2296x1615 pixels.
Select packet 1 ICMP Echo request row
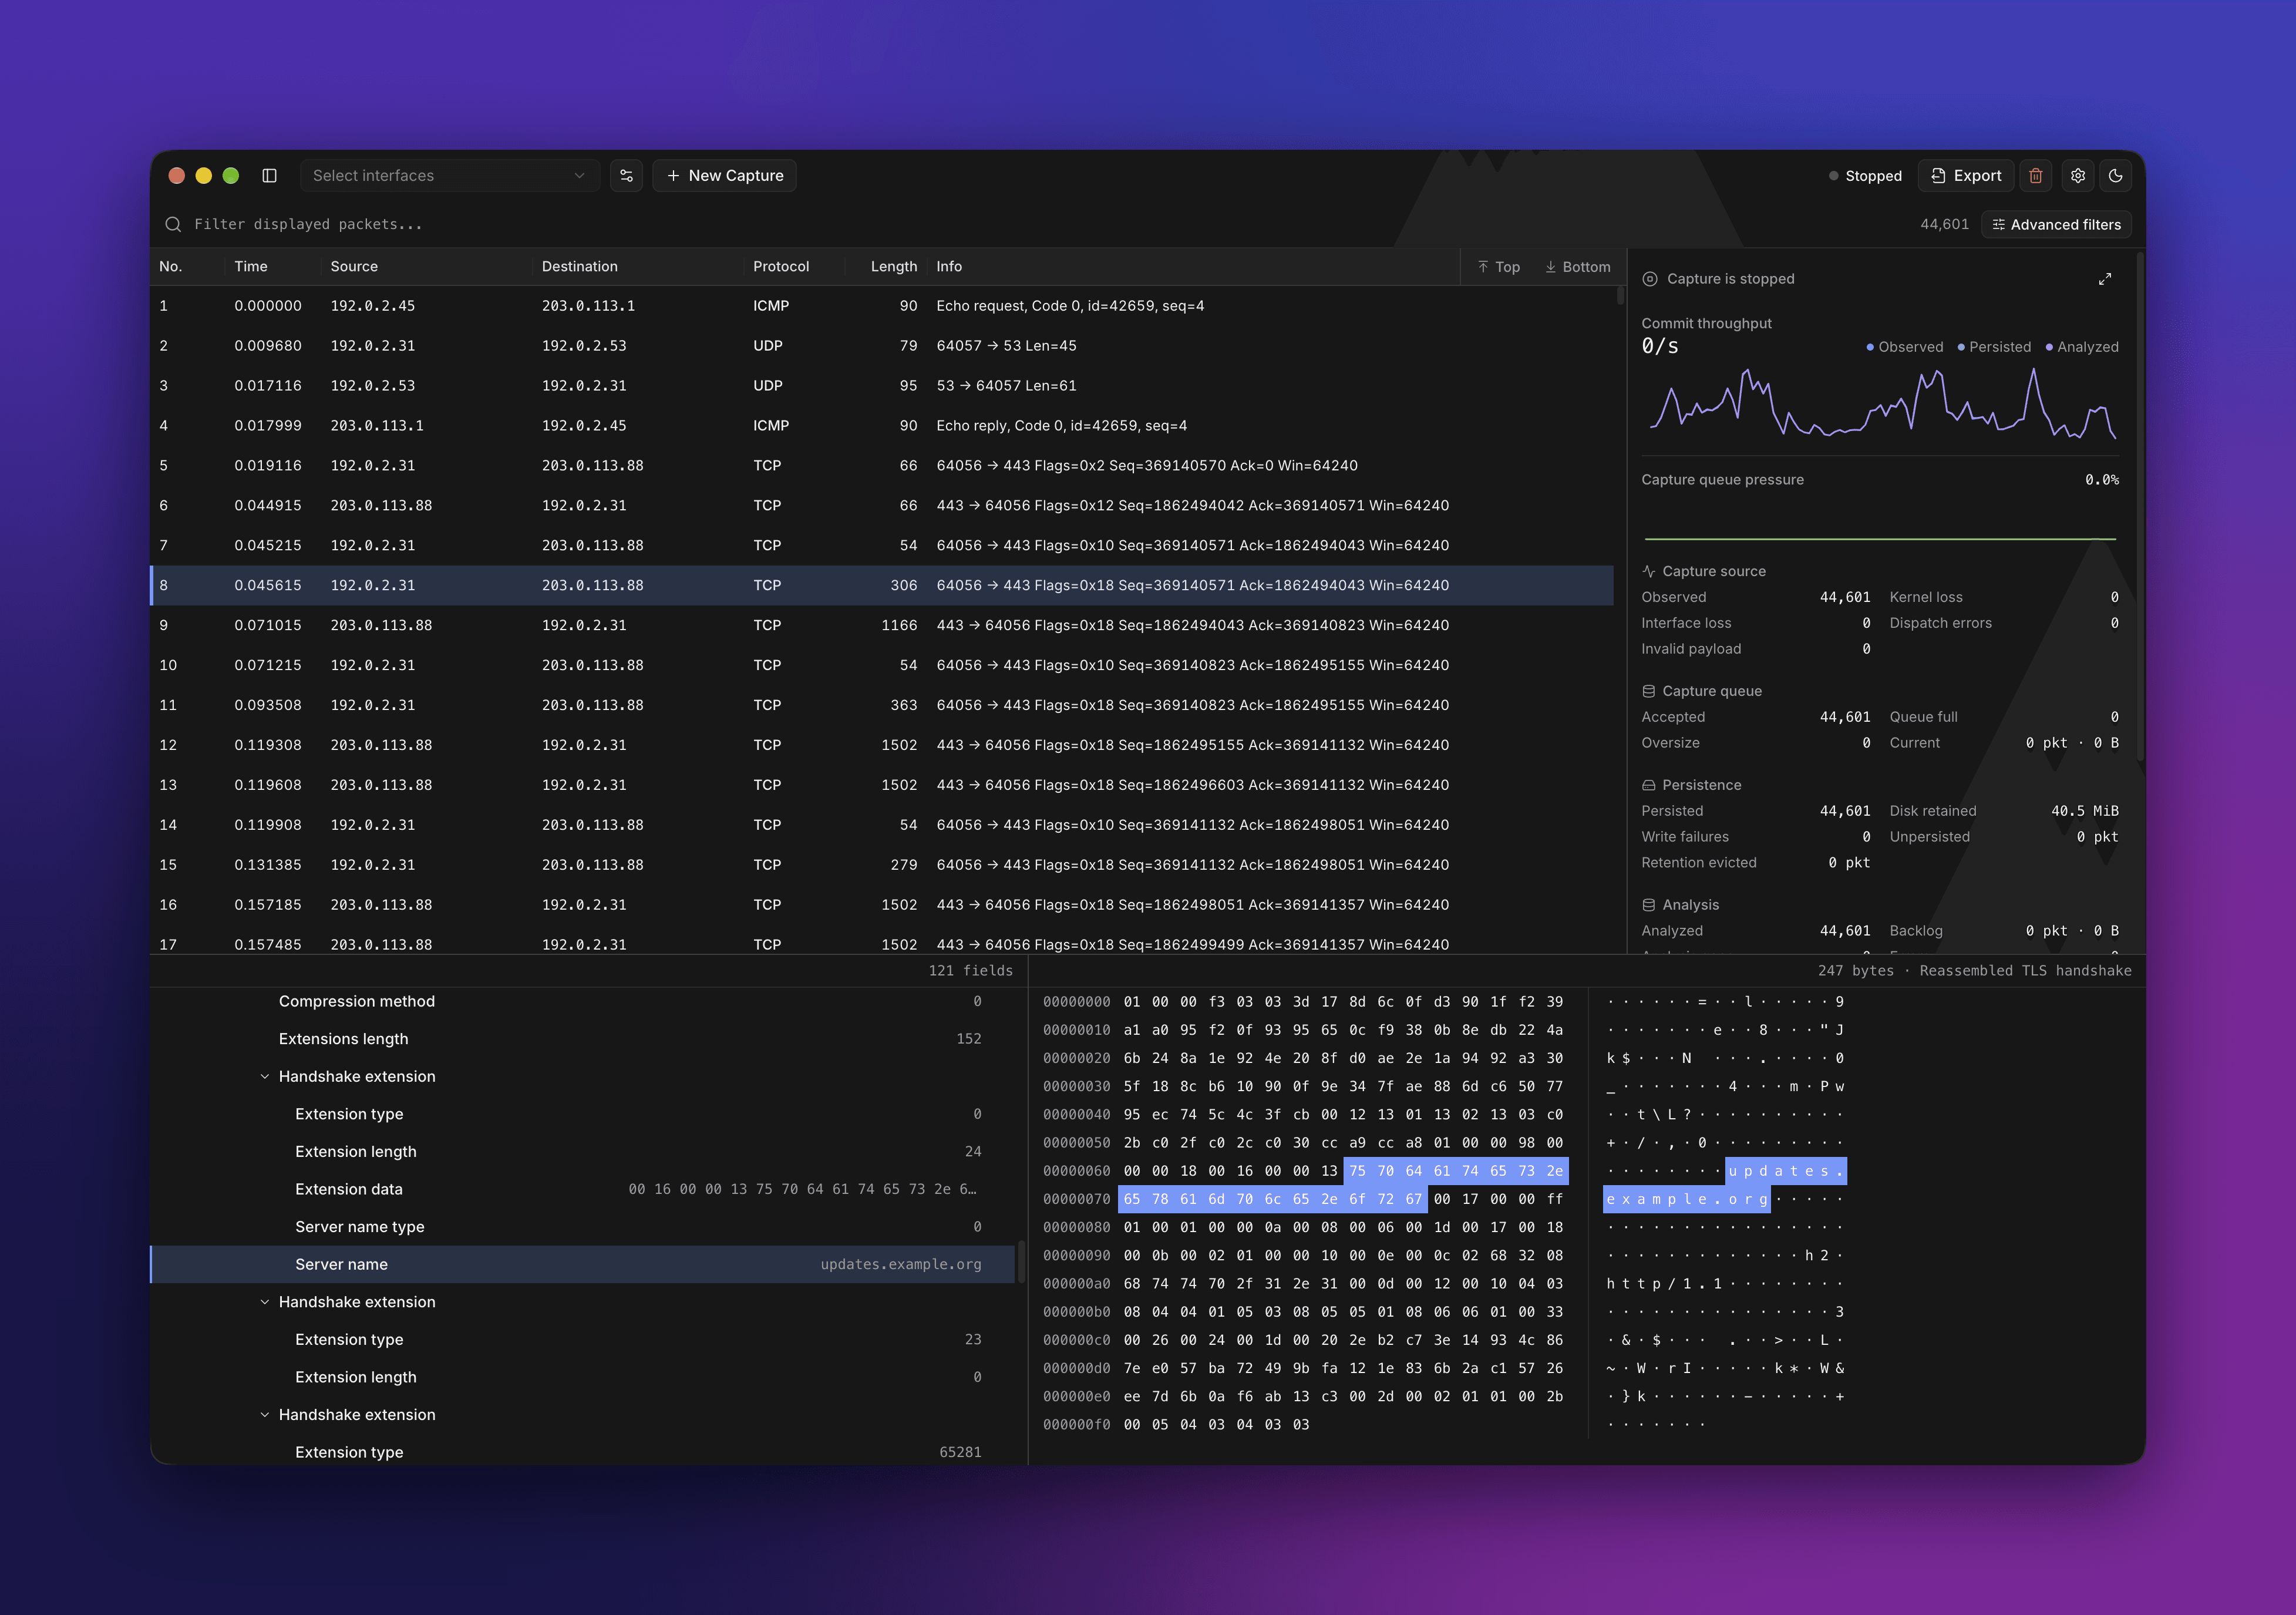coord(881,306)
